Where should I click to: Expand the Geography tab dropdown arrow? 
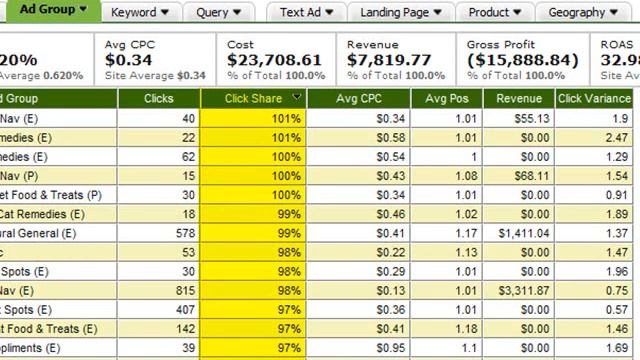614,13
